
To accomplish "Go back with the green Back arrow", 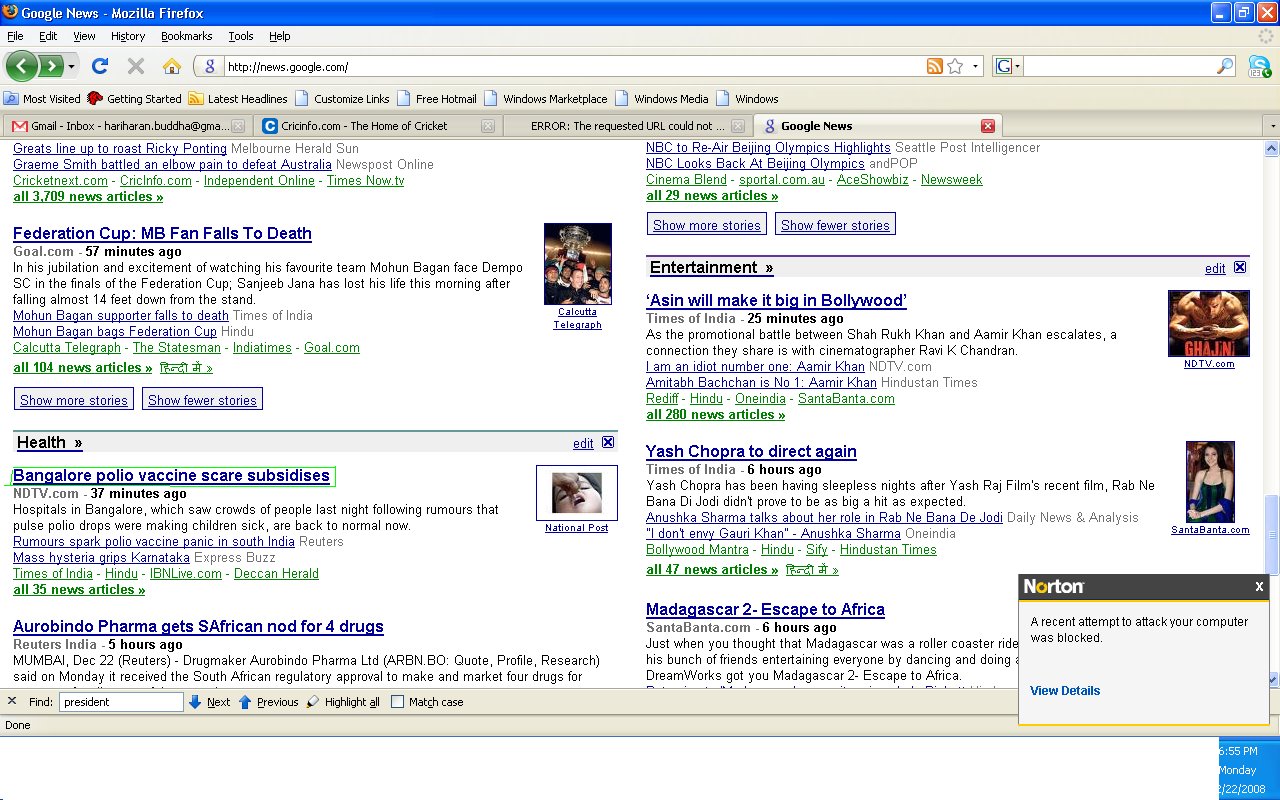I will point(21,66).
